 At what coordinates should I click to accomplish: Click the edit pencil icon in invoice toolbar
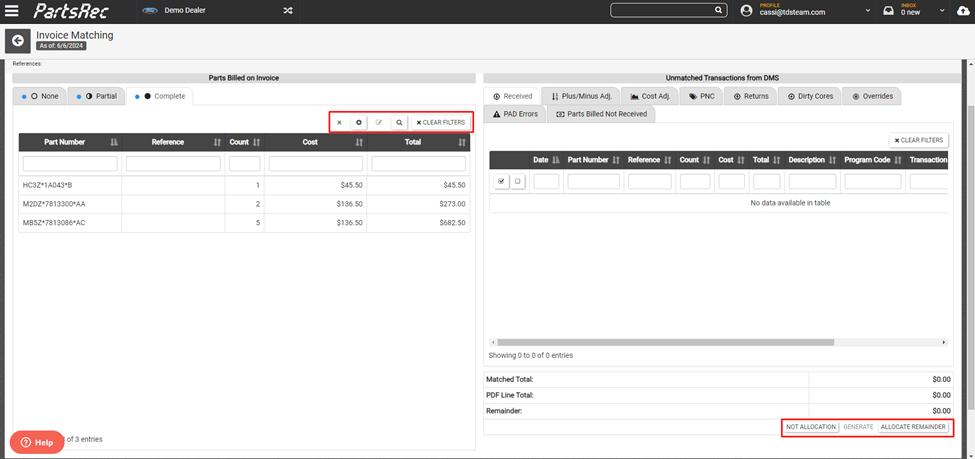pyautogui.click(x=379, y=123)
